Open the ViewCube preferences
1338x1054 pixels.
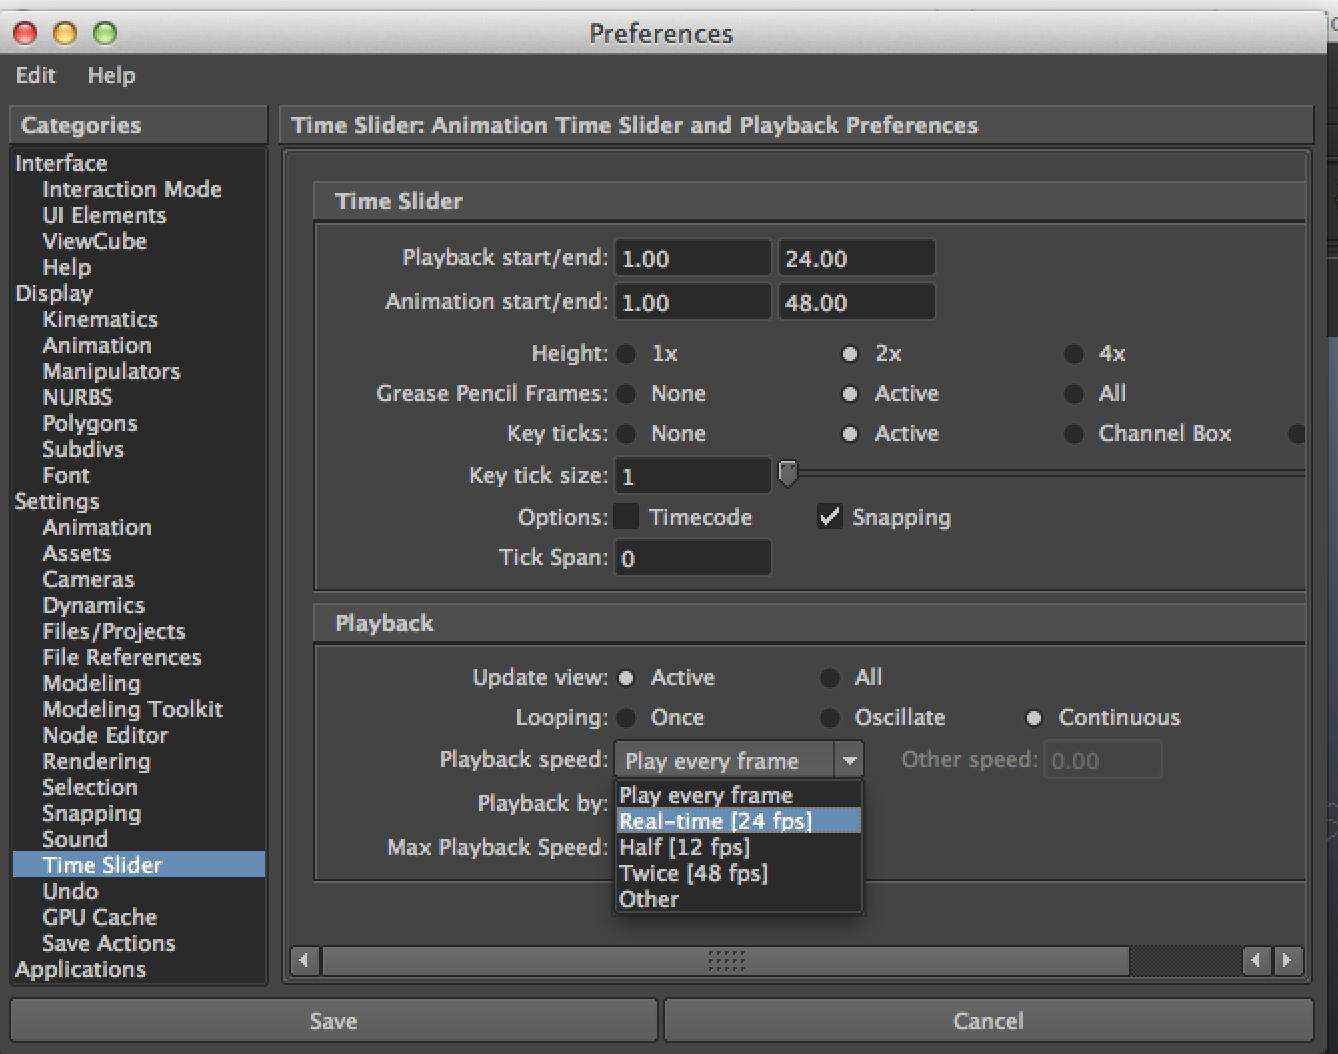tap(94, 241)
